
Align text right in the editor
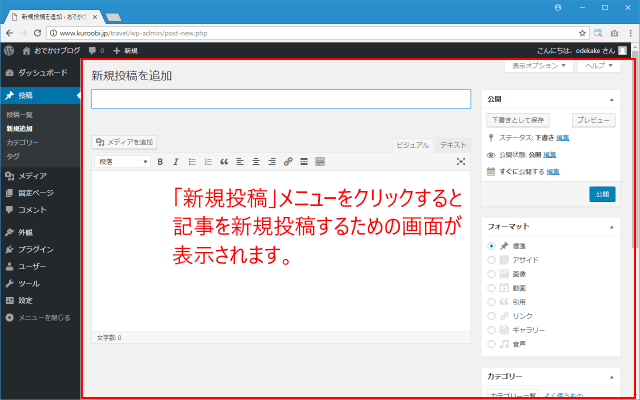pos(272,162)
